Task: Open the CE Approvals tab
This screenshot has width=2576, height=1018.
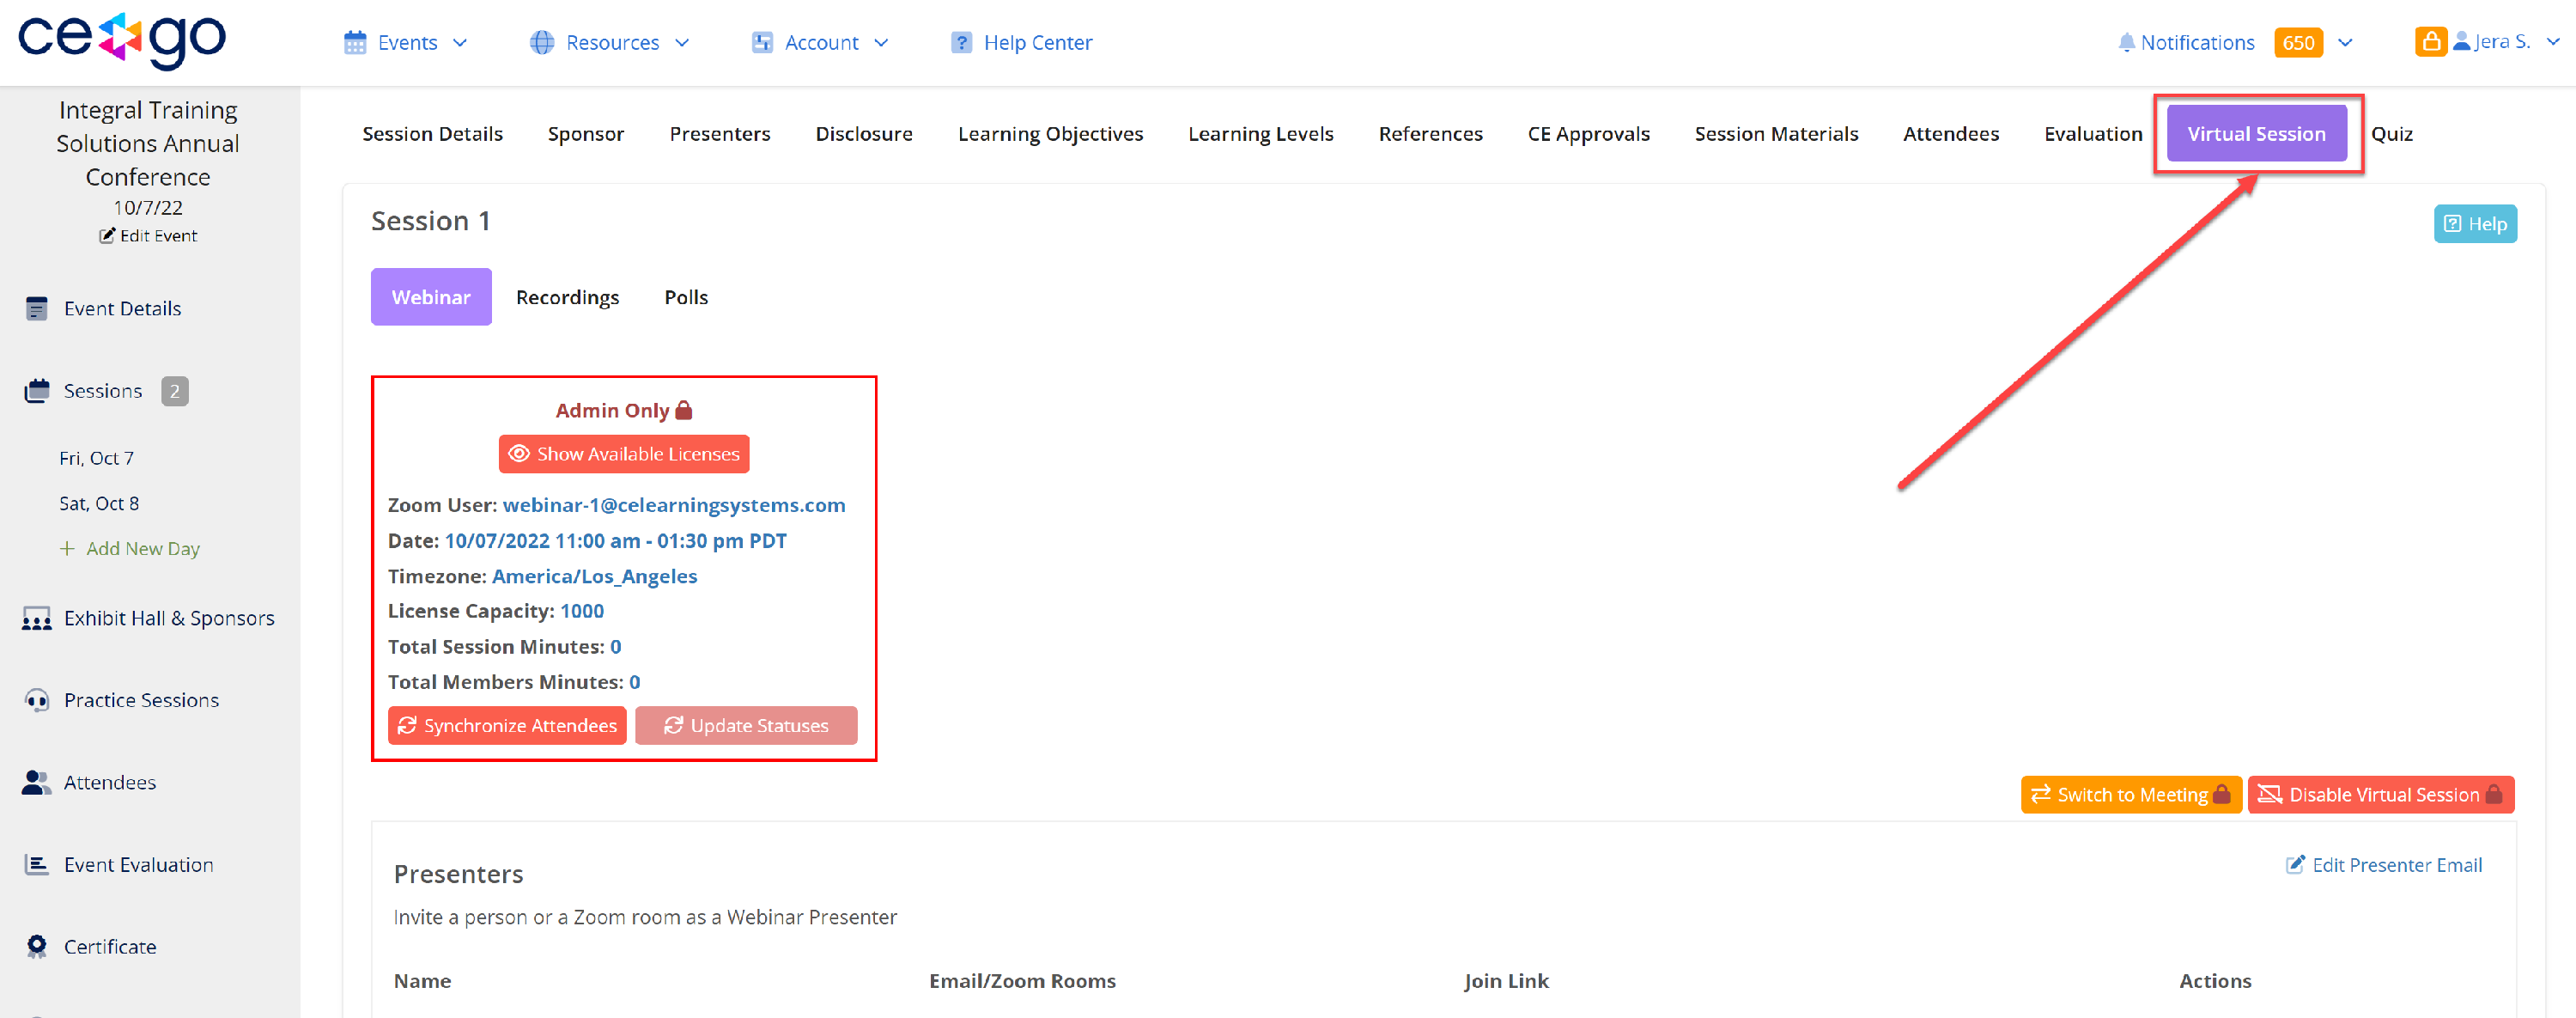Action: click(1588, 133)
